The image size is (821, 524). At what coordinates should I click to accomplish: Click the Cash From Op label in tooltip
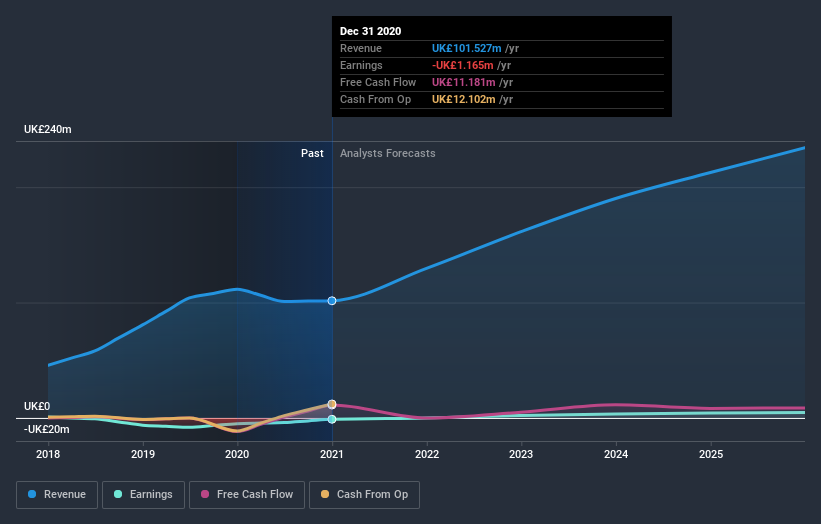(375, 99)
